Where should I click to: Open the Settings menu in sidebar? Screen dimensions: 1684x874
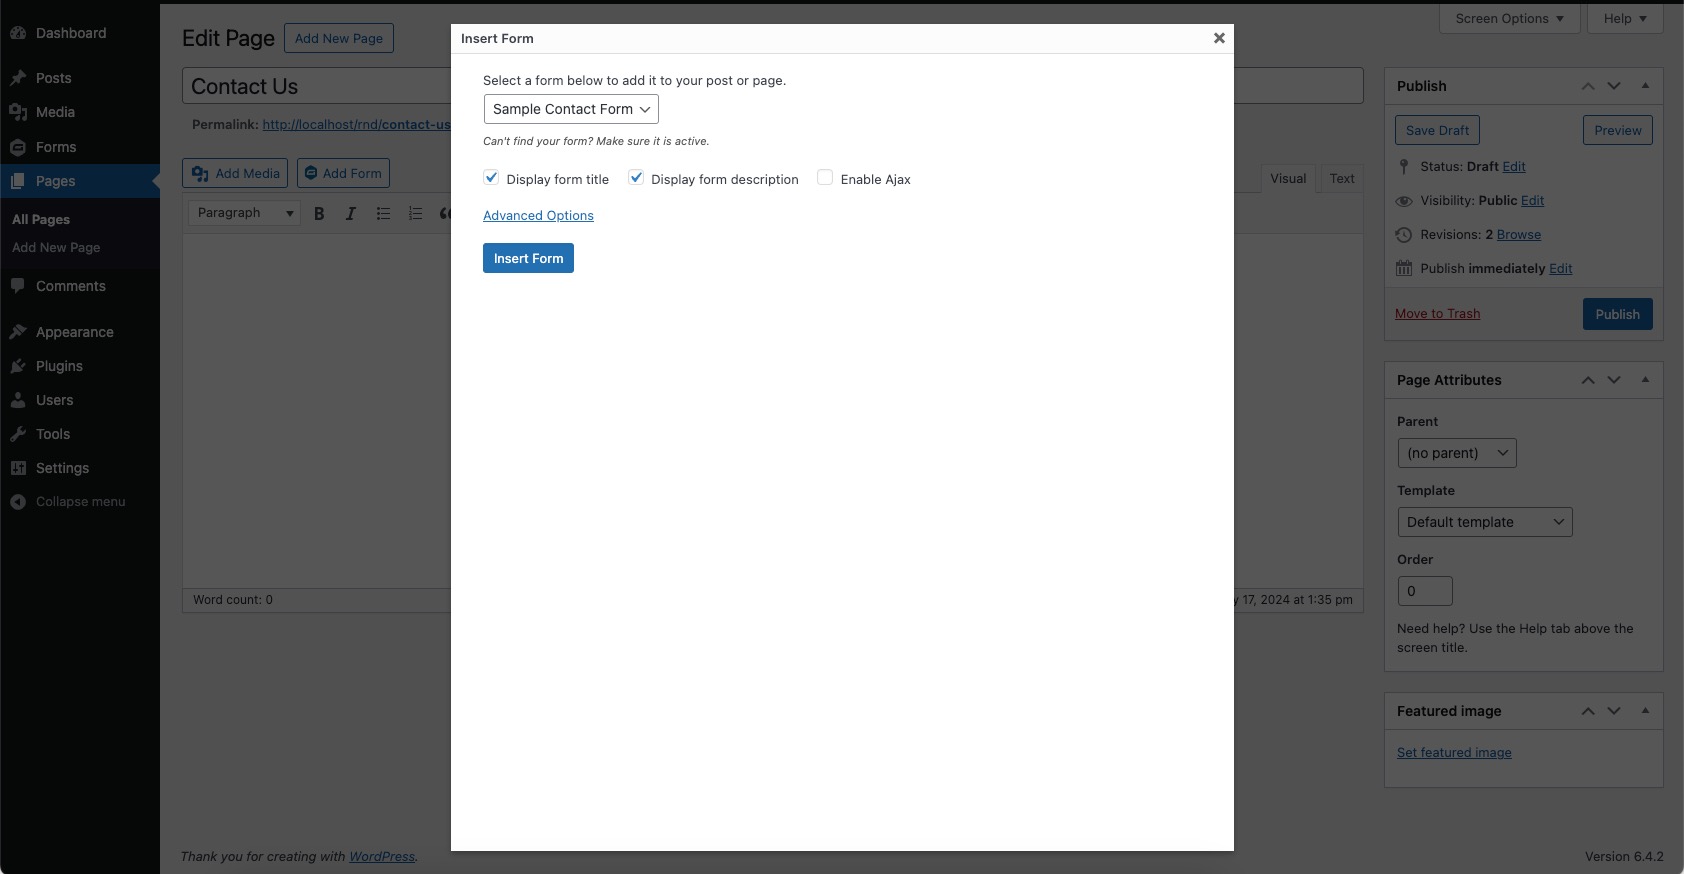80,468
